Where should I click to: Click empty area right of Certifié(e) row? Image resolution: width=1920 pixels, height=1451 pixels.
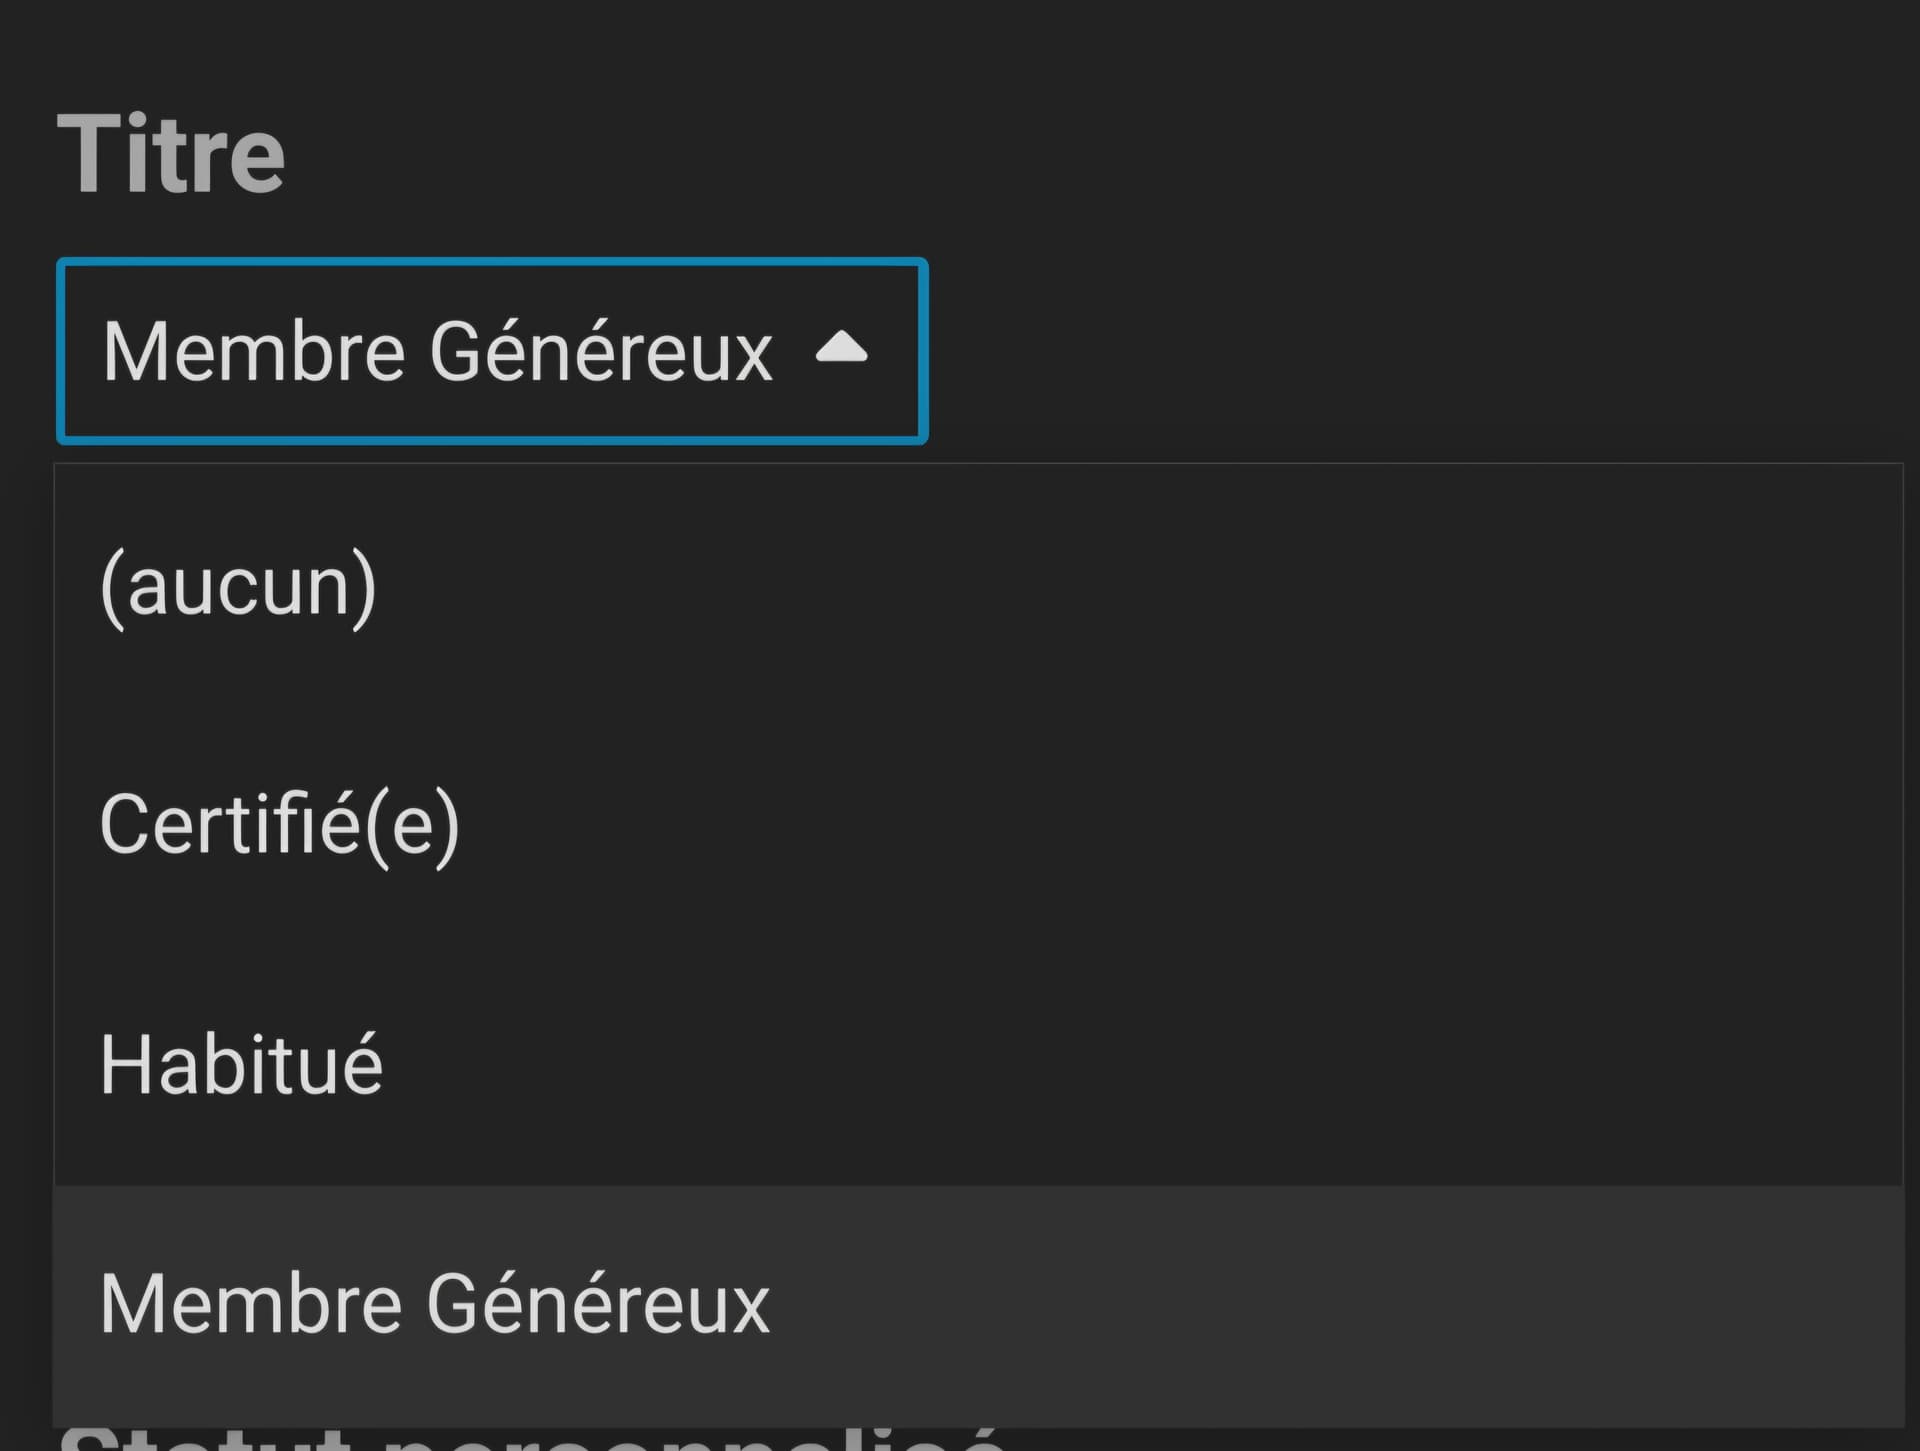coord(1180,826)
